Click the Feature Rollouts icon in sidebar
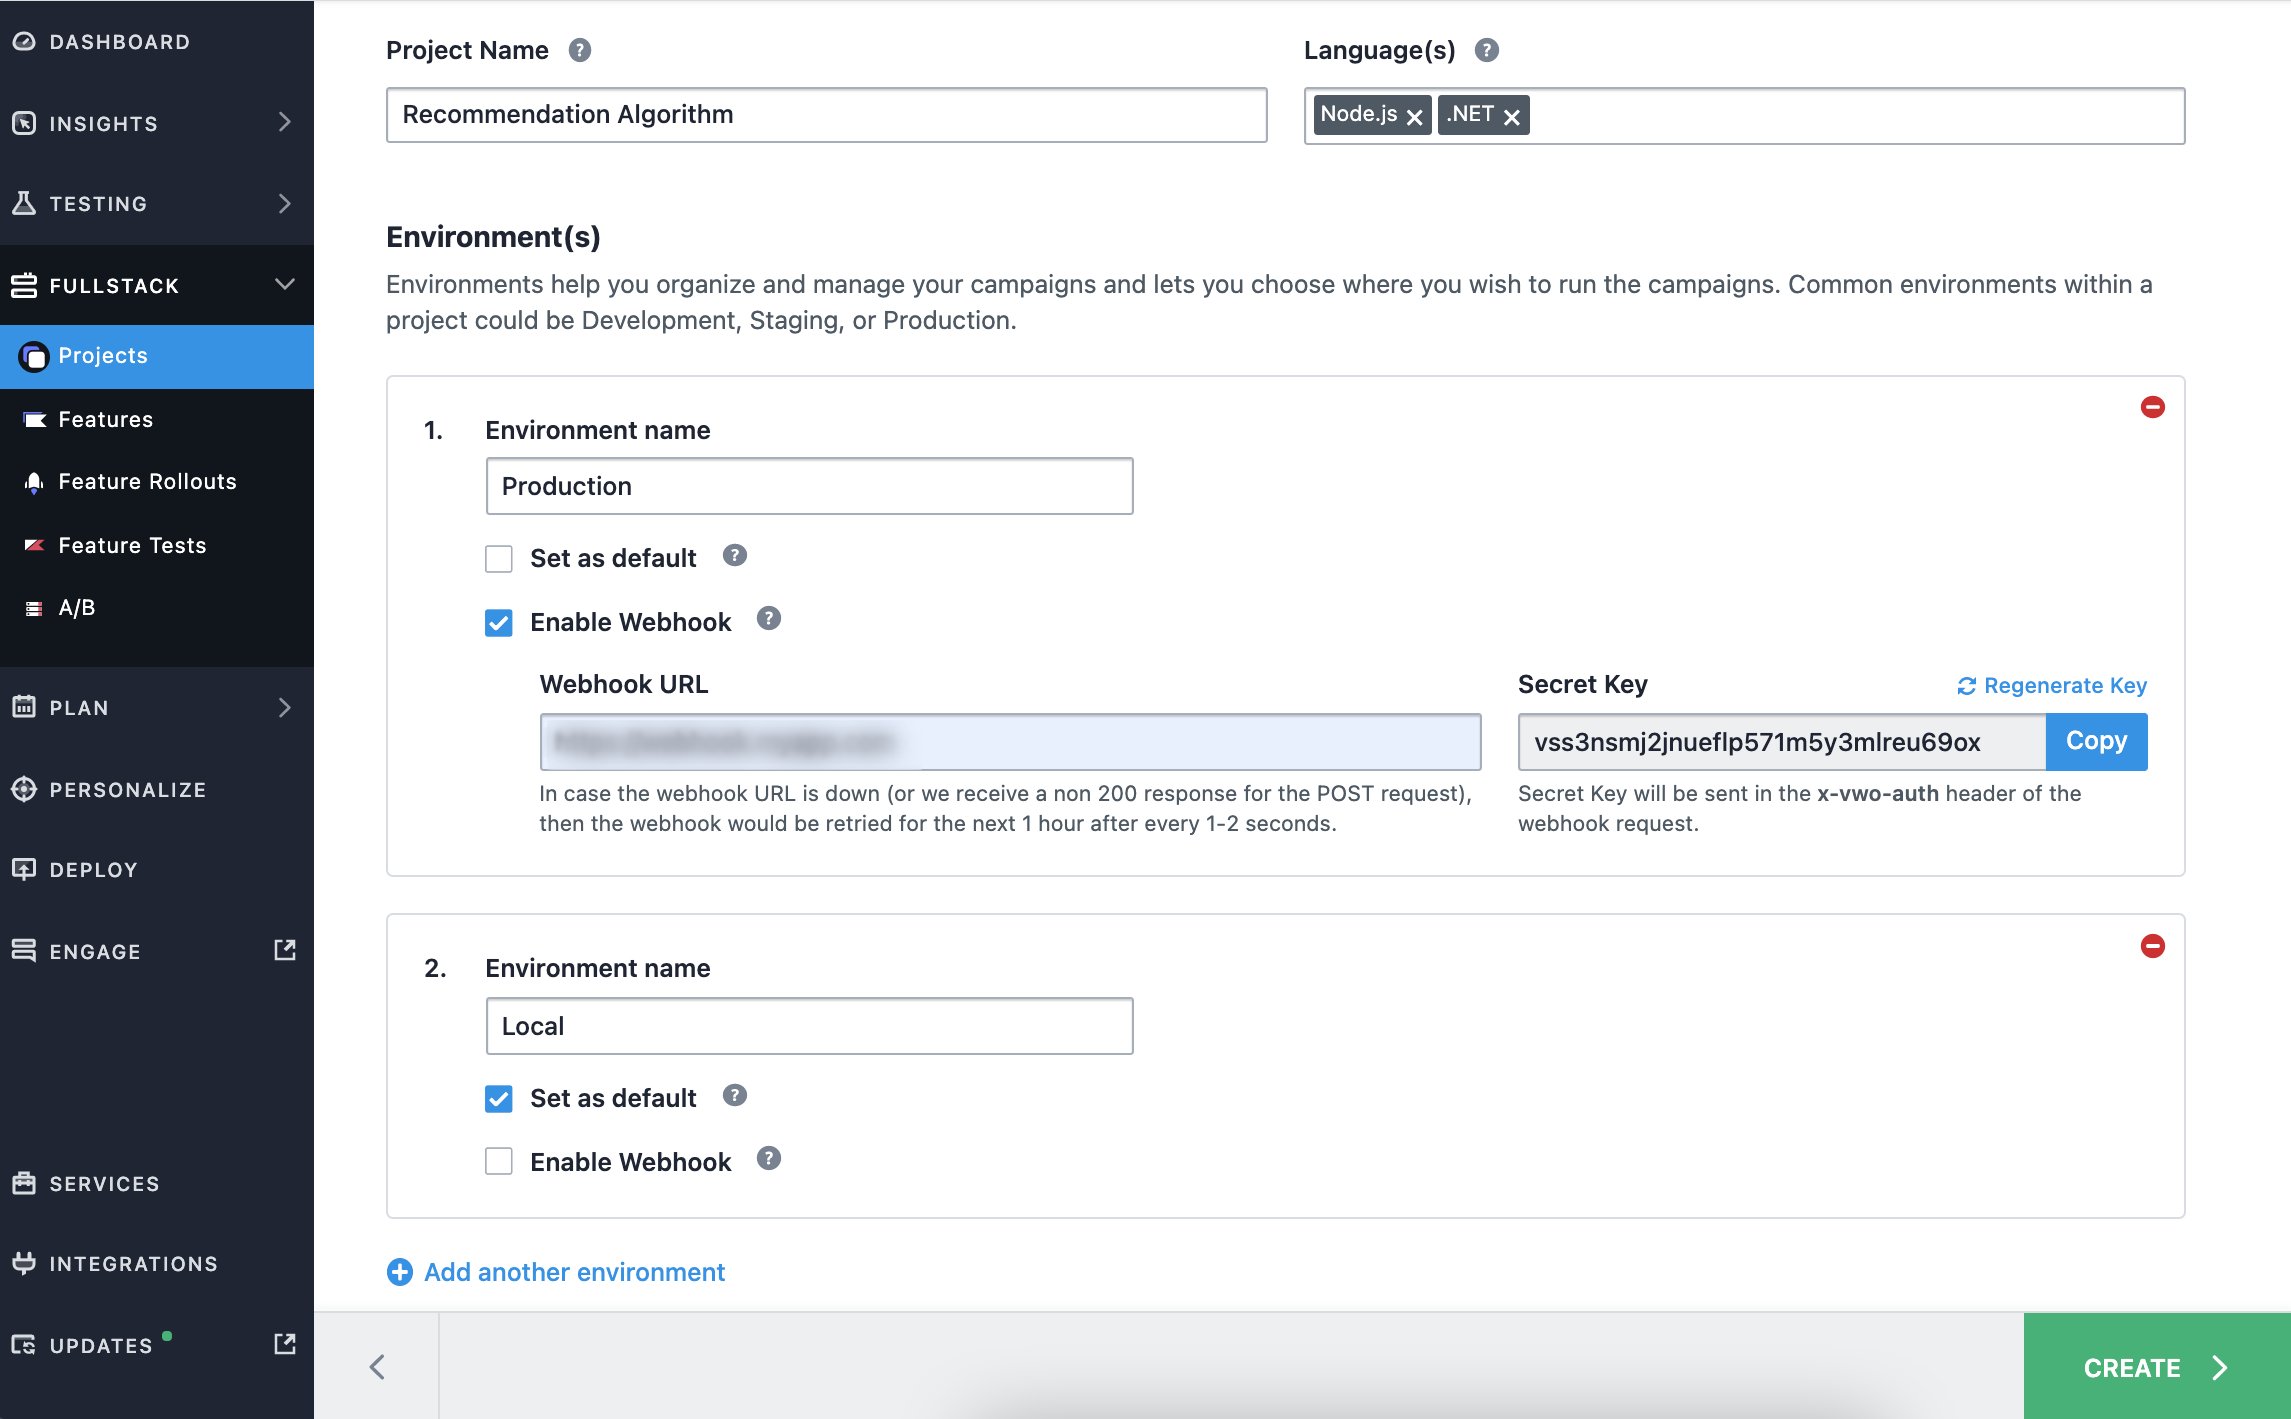 click(31, 480)
